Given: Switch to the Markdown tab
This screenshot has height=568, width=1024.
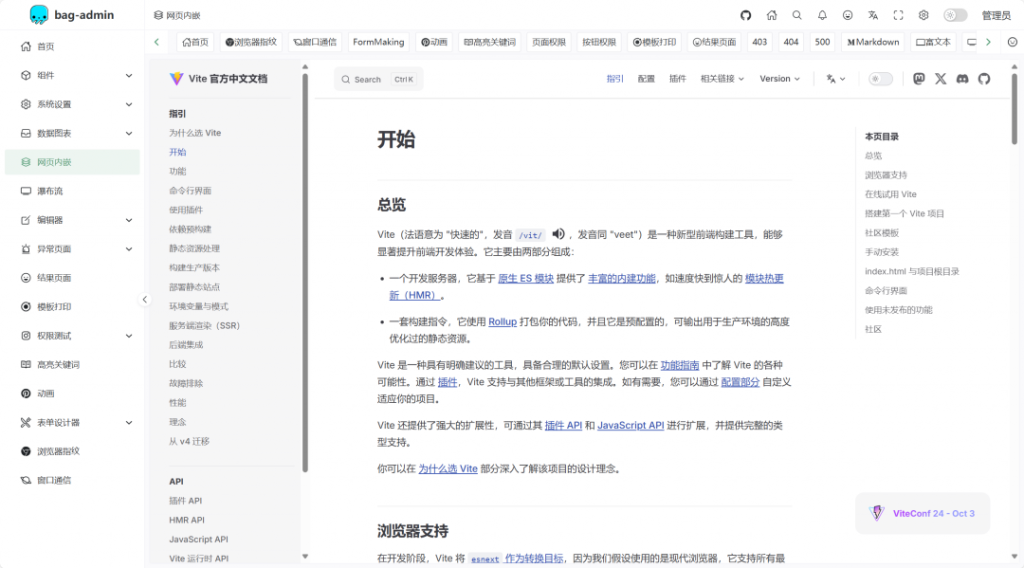Looking at the screenshot, I should [873, 42].
